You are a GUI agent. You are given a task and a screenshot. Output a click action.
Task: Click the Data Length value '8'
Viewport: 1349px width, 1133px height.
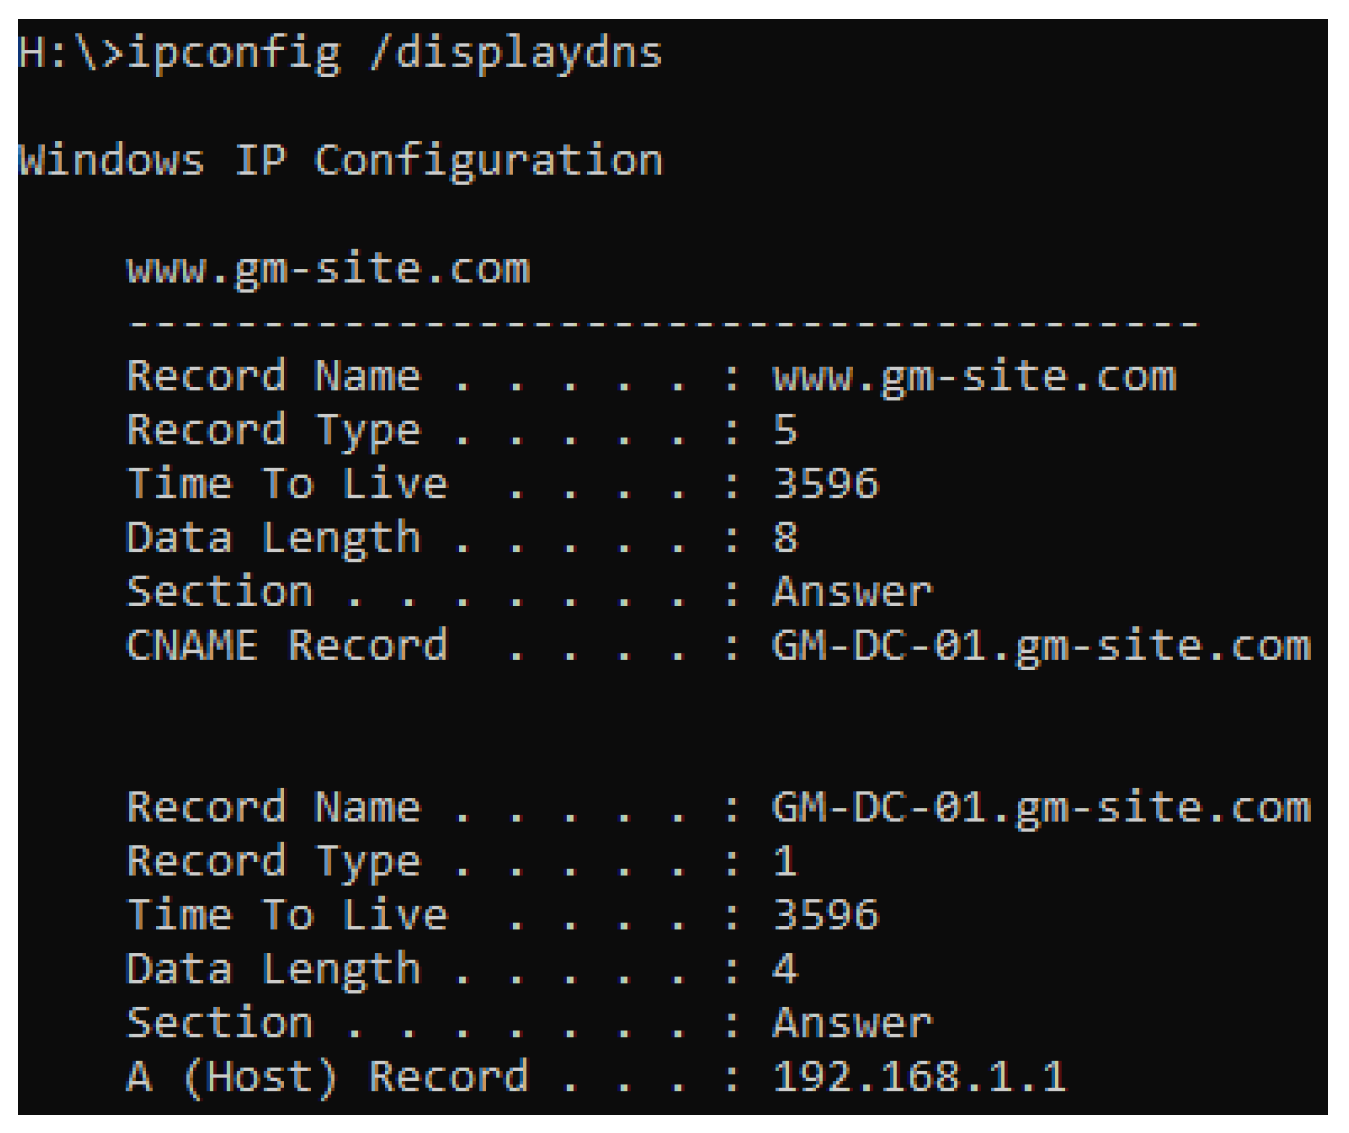(x=785, y=538)
